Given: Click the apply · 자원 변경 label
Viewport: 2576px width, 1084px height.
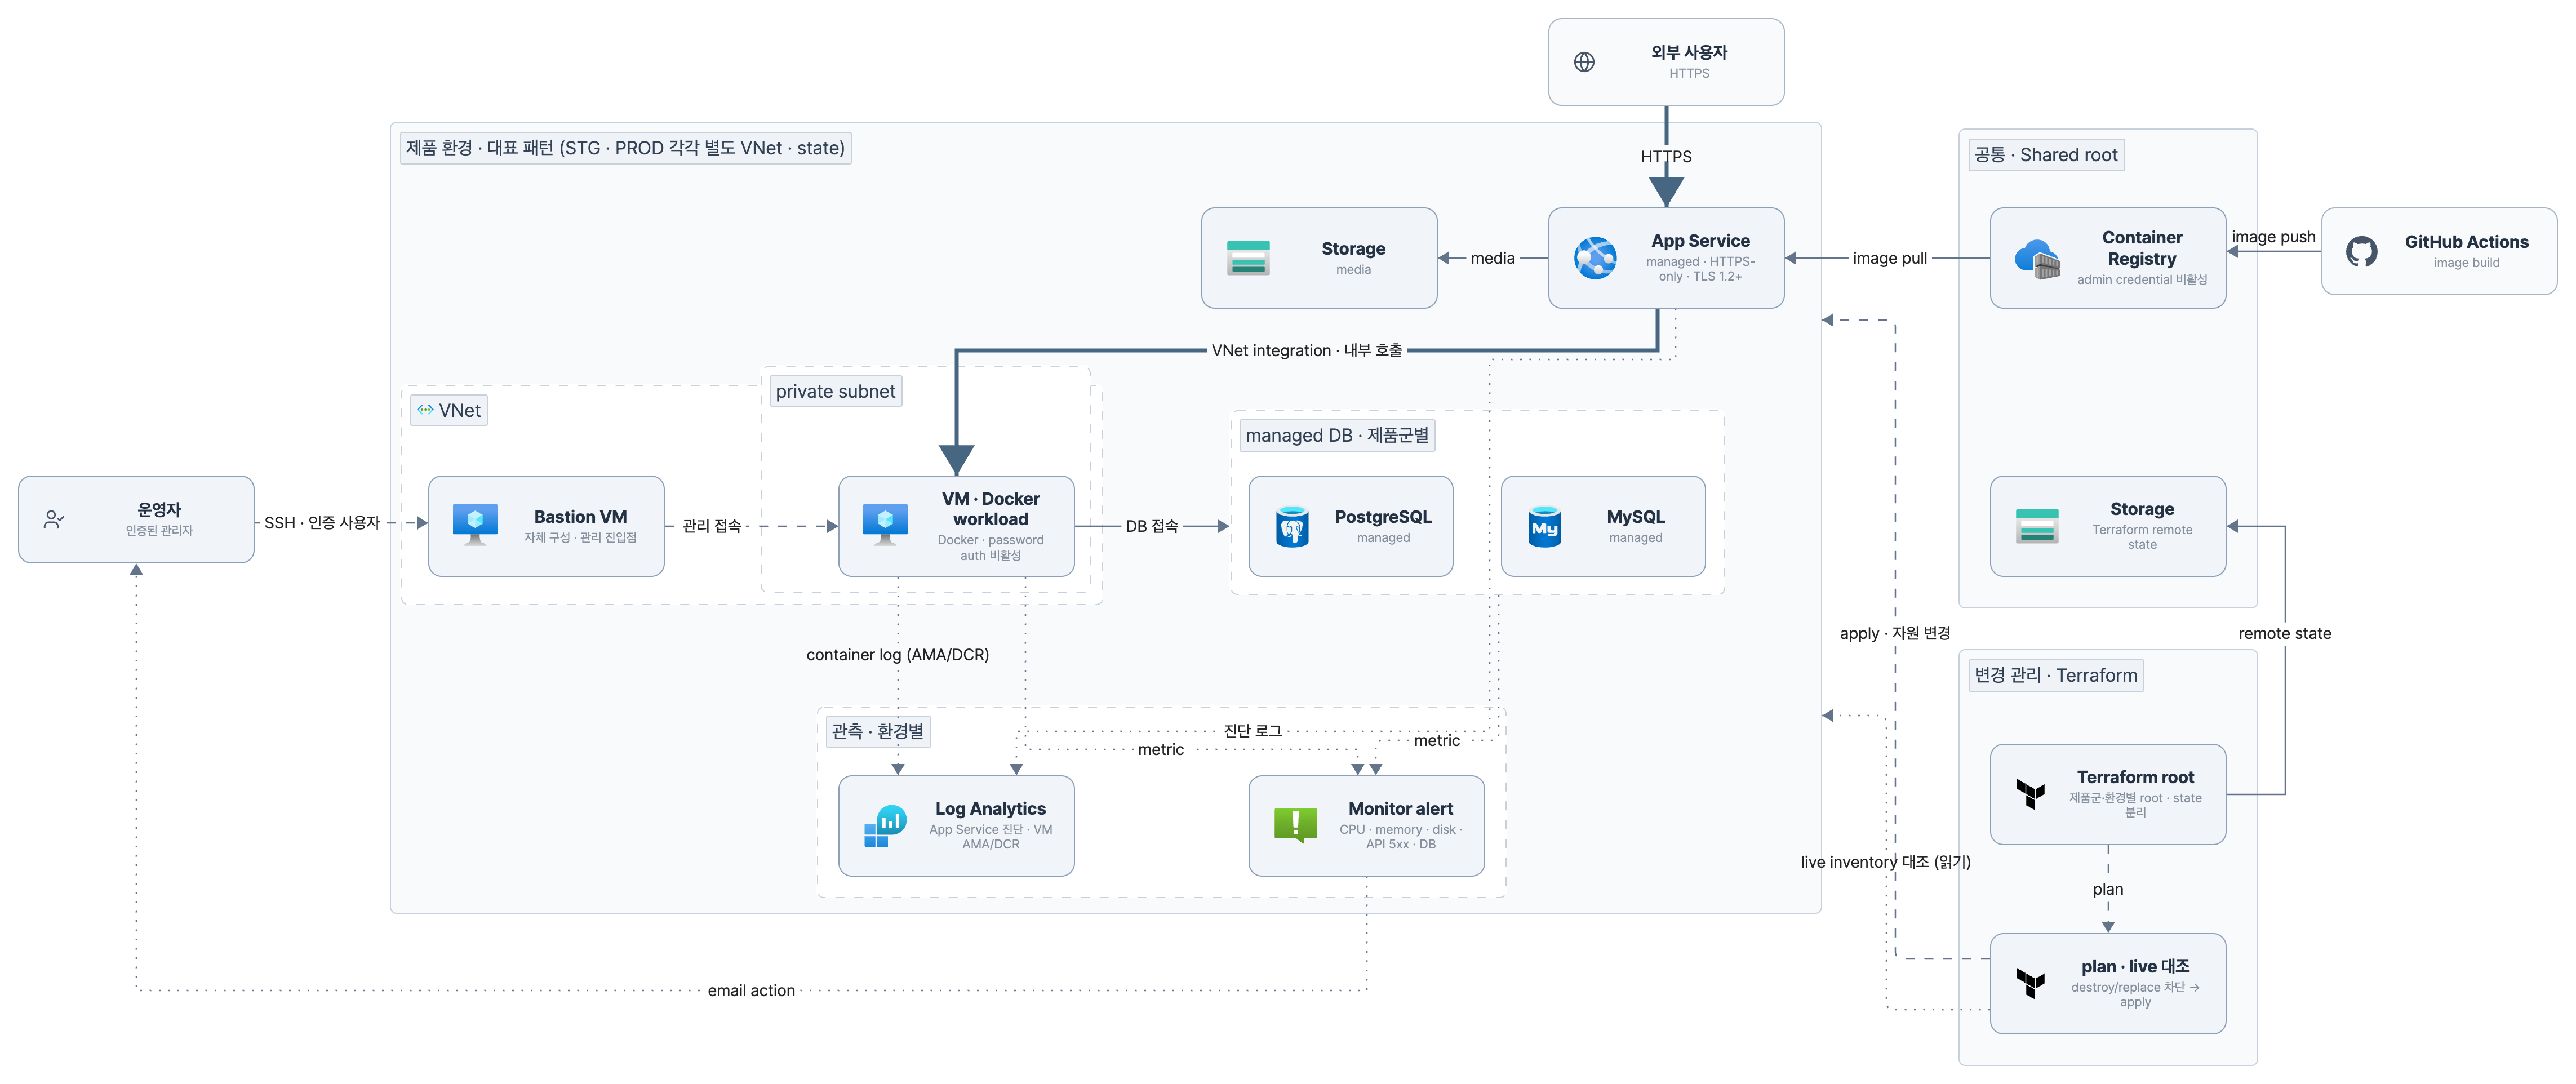Looking at the screenshot, I should pos(1894,634).
